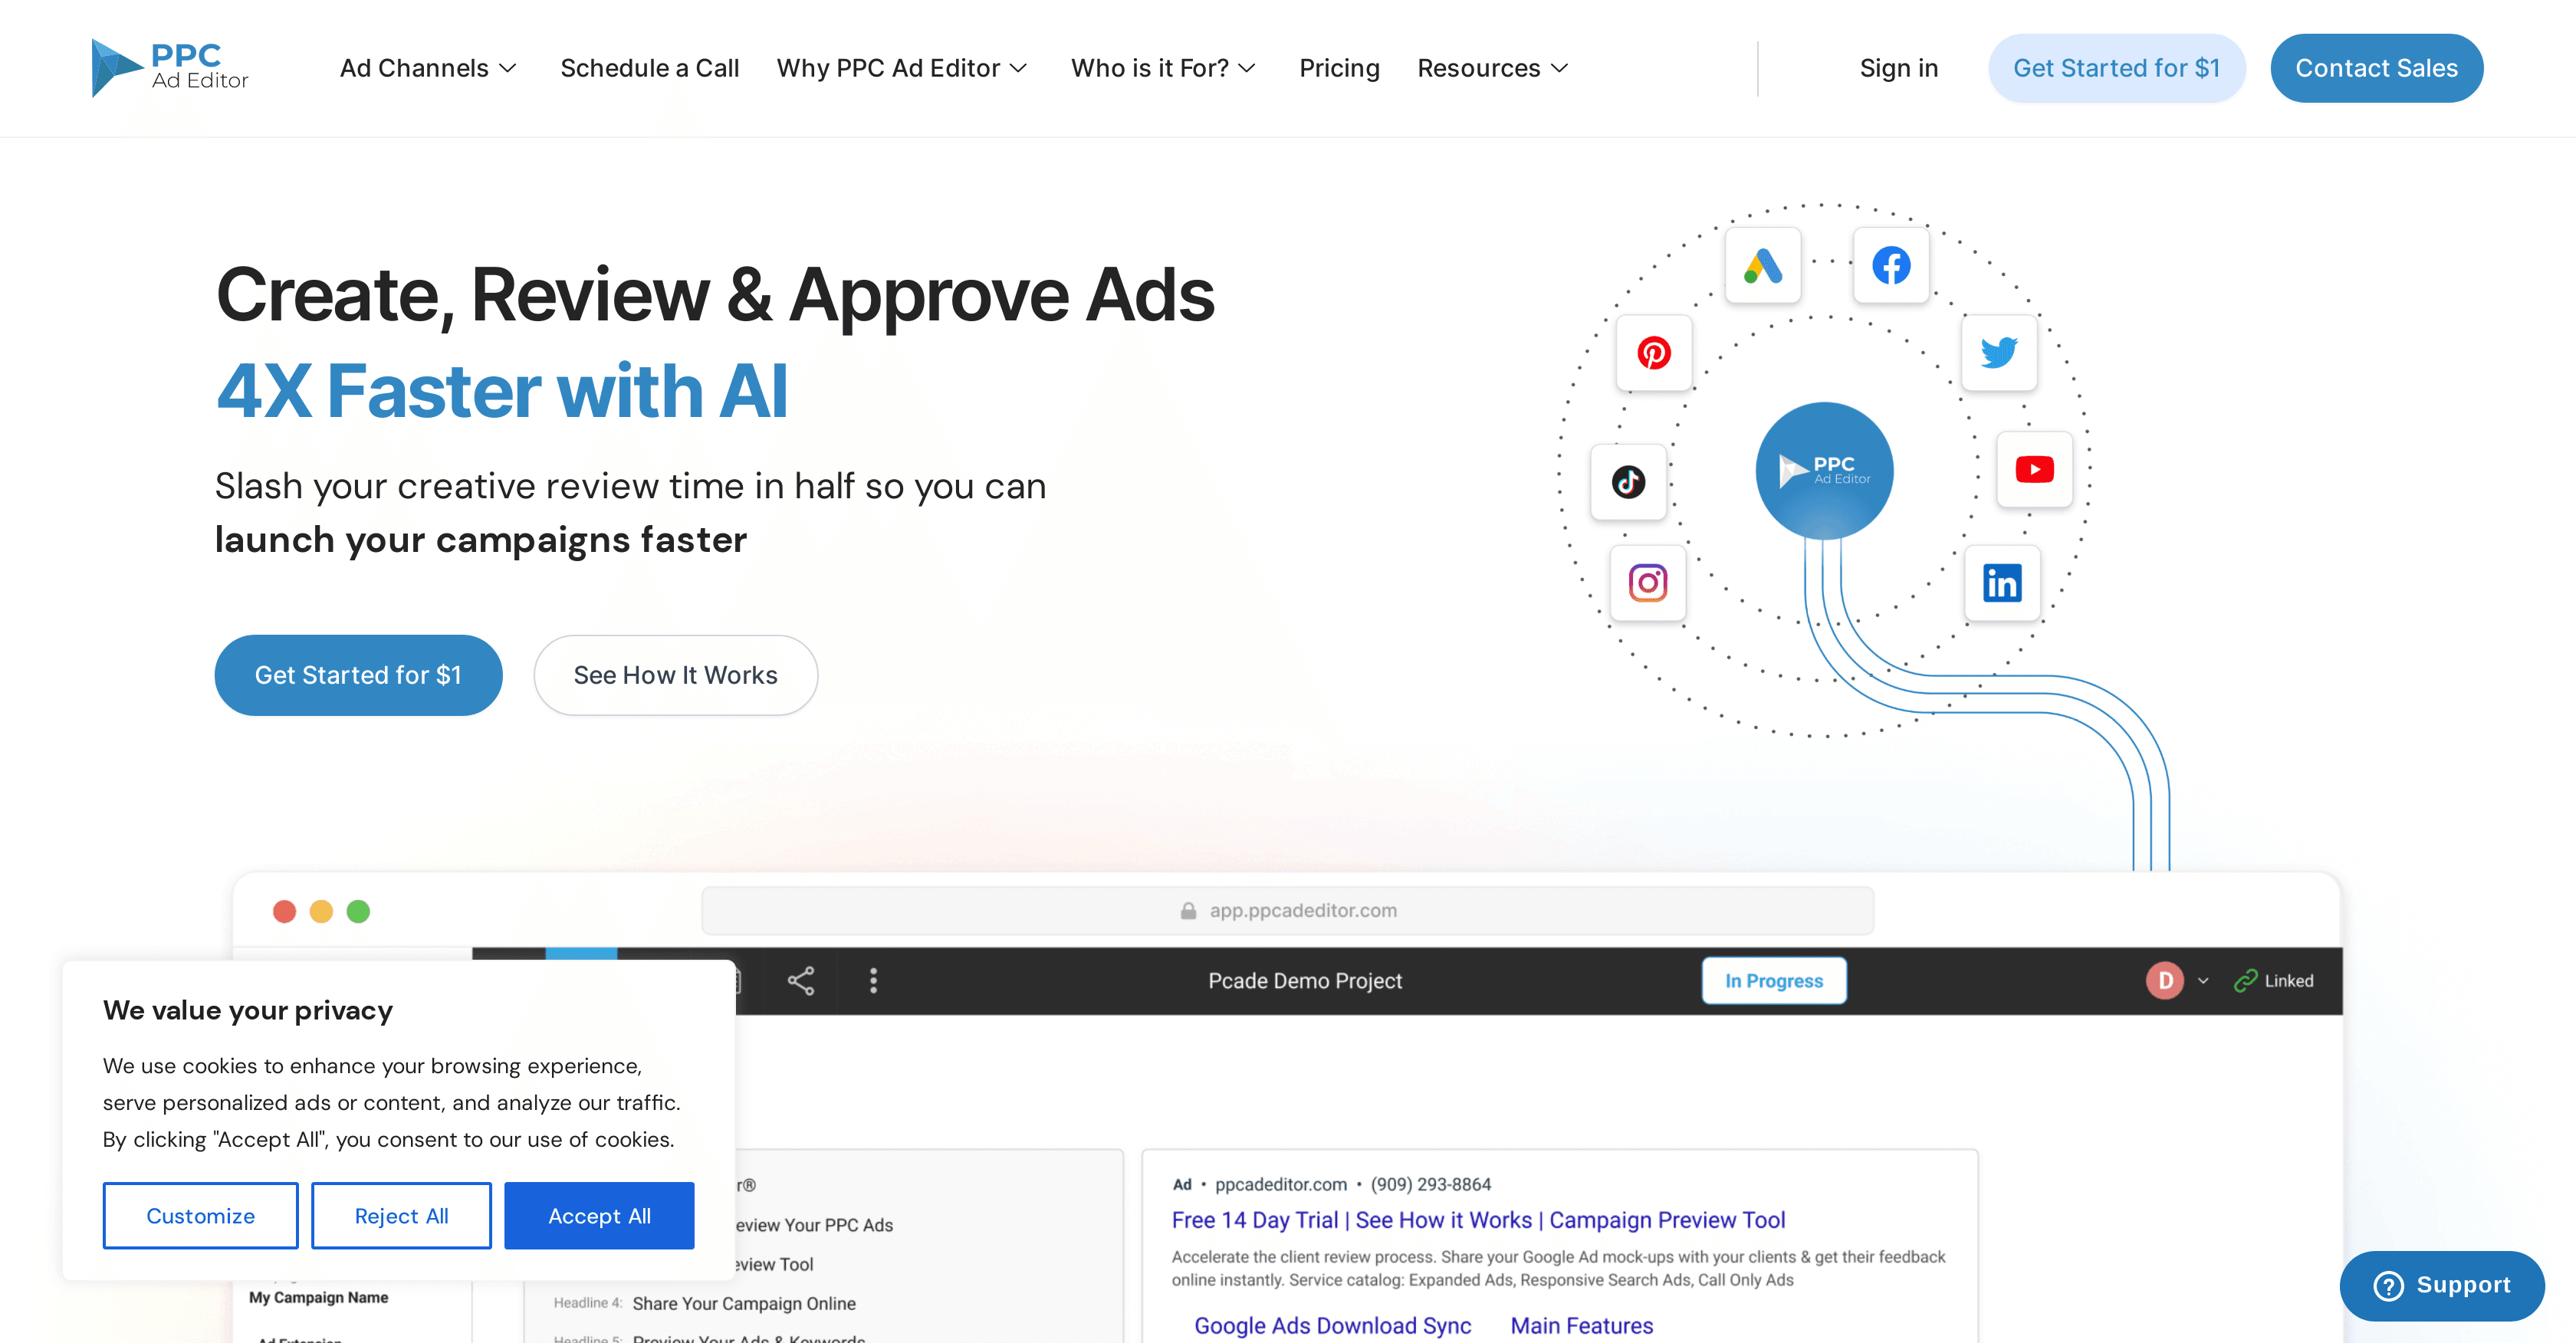This screenshot has height=1343, width=2576.
Task: Click the Instagram channel icon
Action: coord(1649,583)
